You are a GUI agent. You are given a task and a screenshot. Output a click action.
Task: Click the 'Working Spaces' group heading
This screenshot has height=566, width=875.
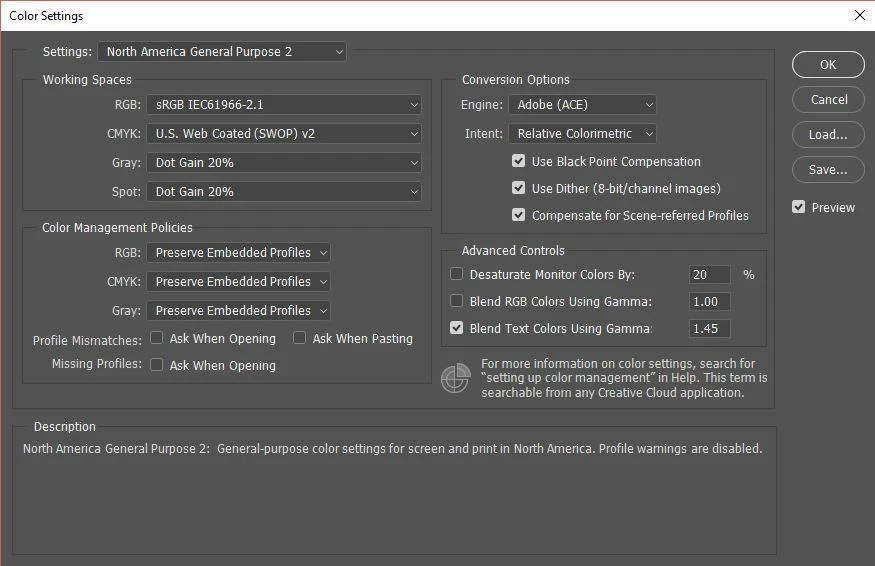87,80
